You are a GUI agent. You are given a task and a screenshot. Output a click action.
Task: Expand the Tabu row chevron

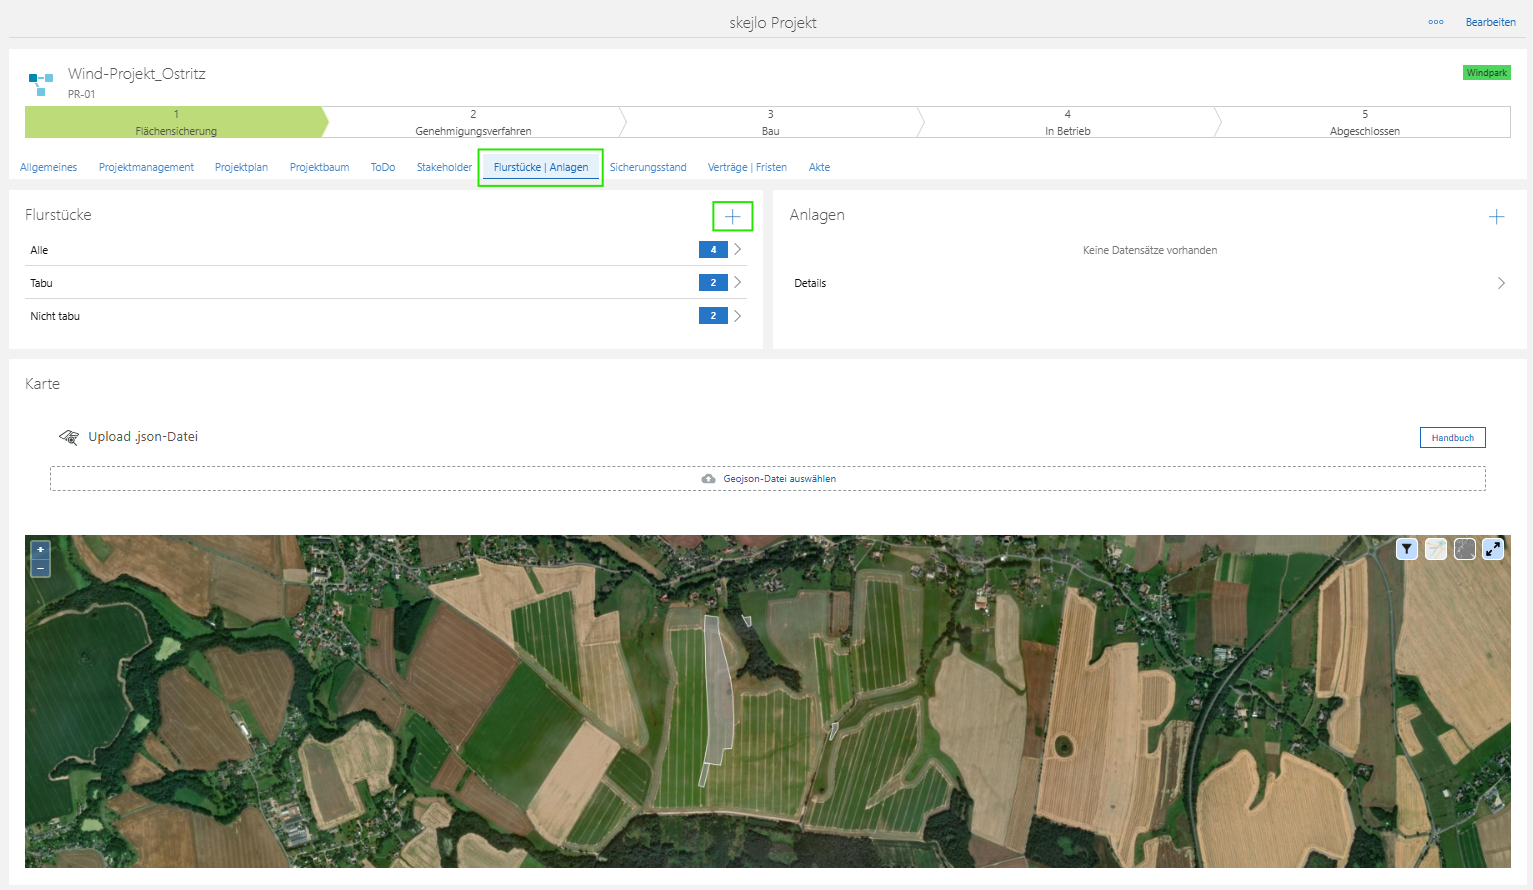coord(737,283)
